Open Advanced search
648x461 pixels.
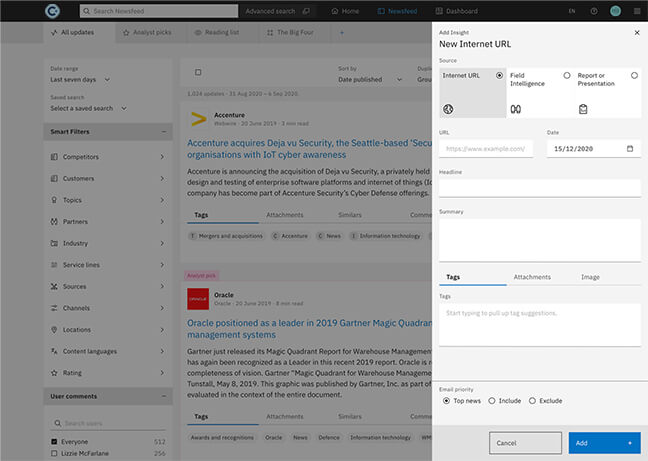[270, 11]
